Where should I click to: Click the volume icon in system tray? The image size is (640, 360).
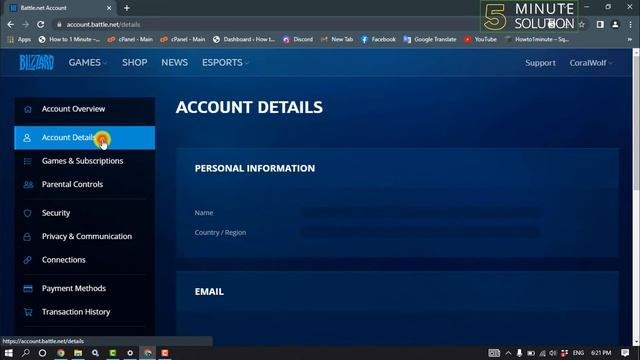point(553,353)
